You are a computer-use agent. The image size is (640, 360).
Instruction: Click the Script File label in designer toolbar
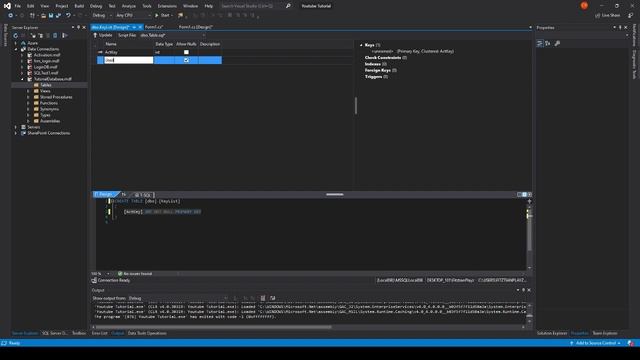(127, 35)
